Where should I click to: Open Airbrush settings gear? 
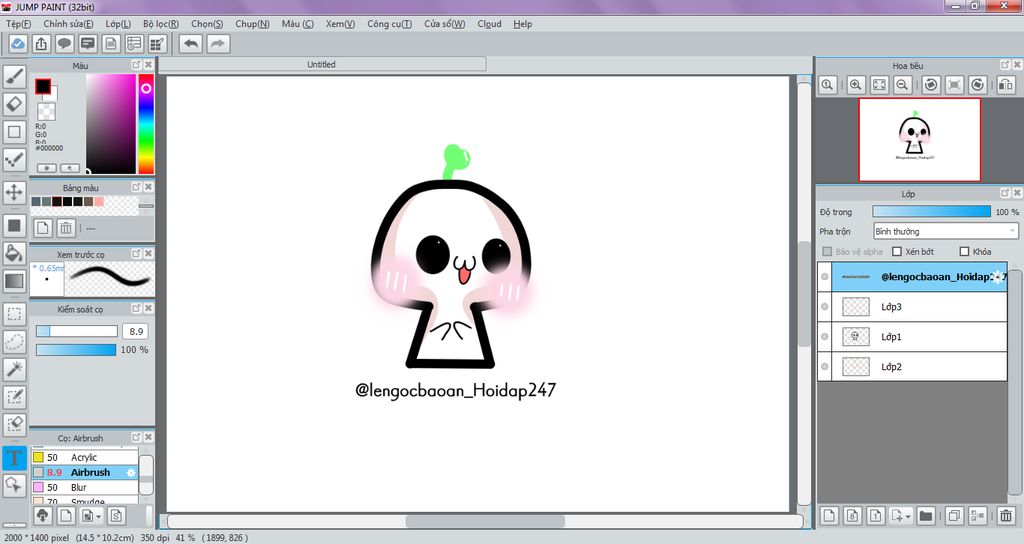[x=131, y=472]
